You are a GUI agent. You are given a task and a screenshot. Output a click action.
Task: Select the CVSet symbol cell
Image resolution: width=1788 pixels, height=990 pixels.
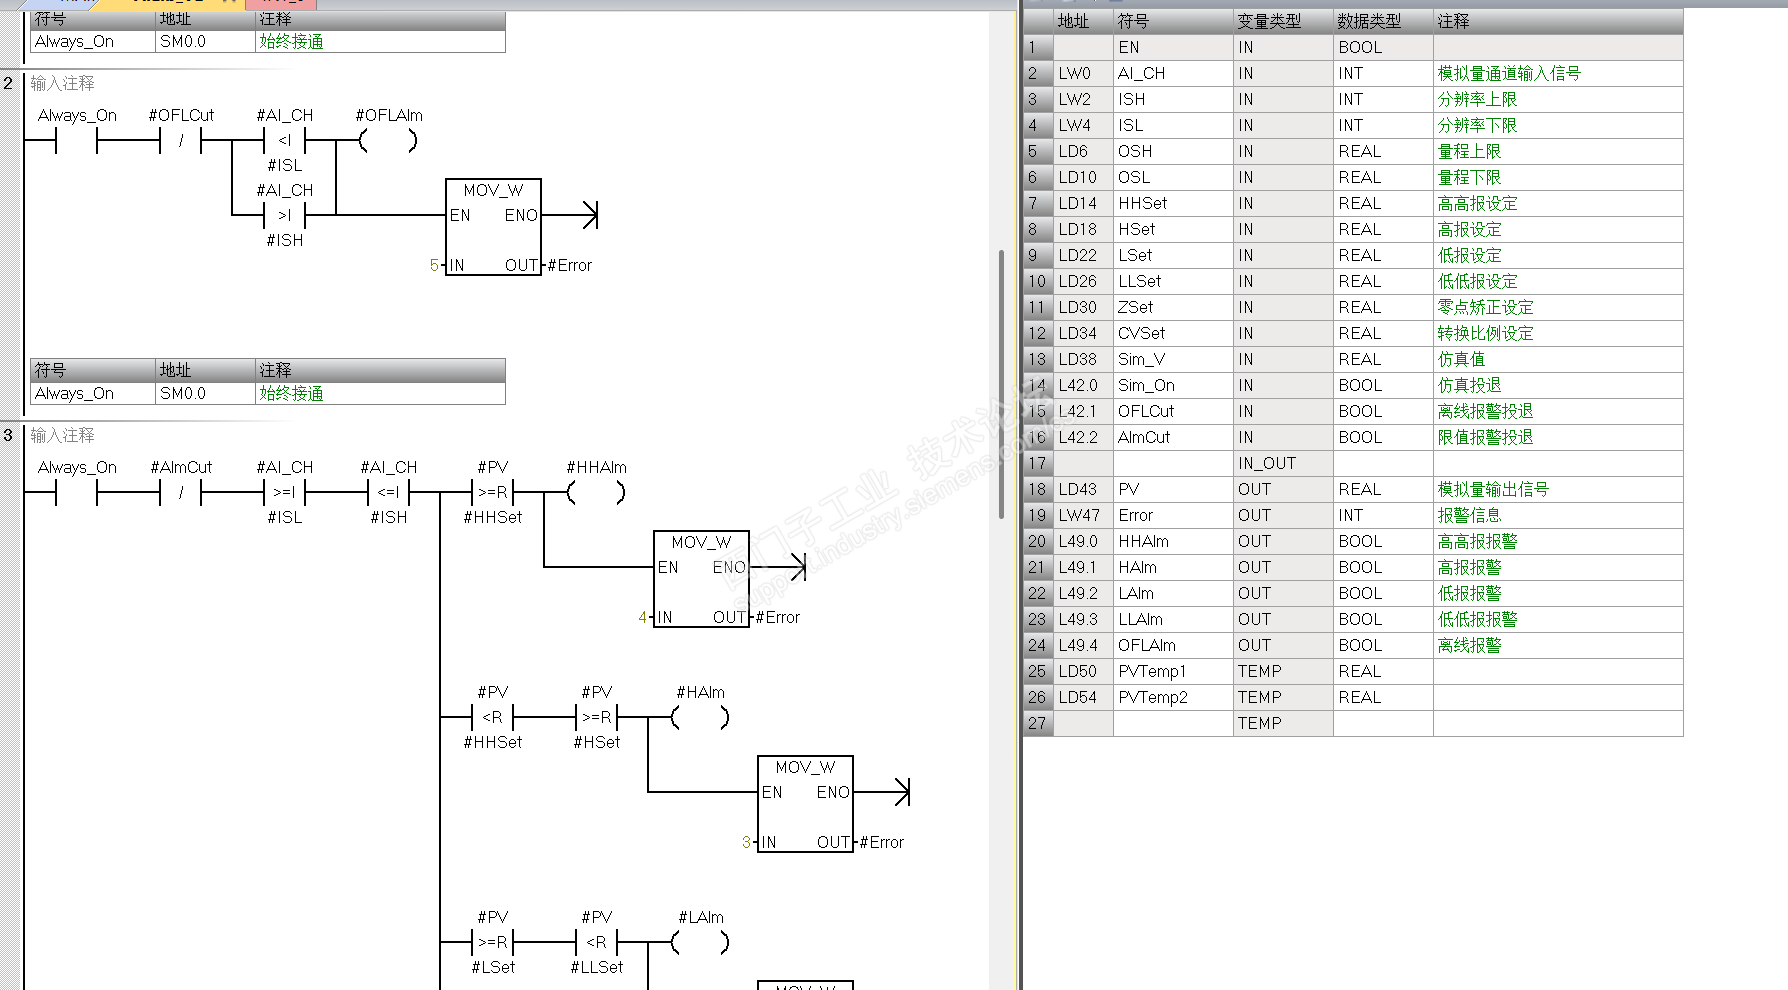[1173, 333]
